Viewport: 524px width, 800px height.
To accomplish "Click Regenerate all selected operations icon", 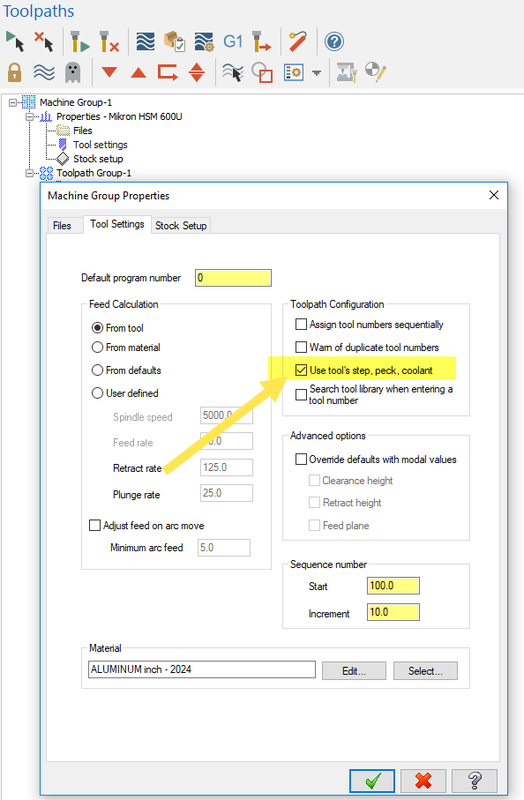I will [x=80, y=41].
